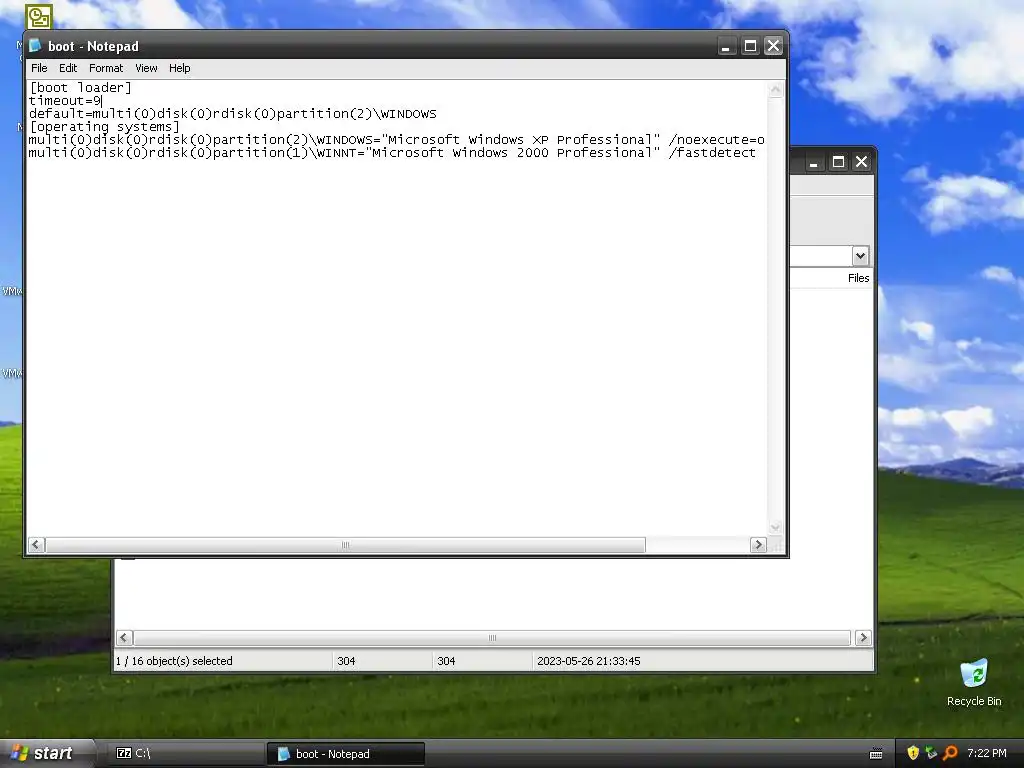Click the olive clock icon at the top-left desktop
The image size is (1024, 768).
pos(39,17)
